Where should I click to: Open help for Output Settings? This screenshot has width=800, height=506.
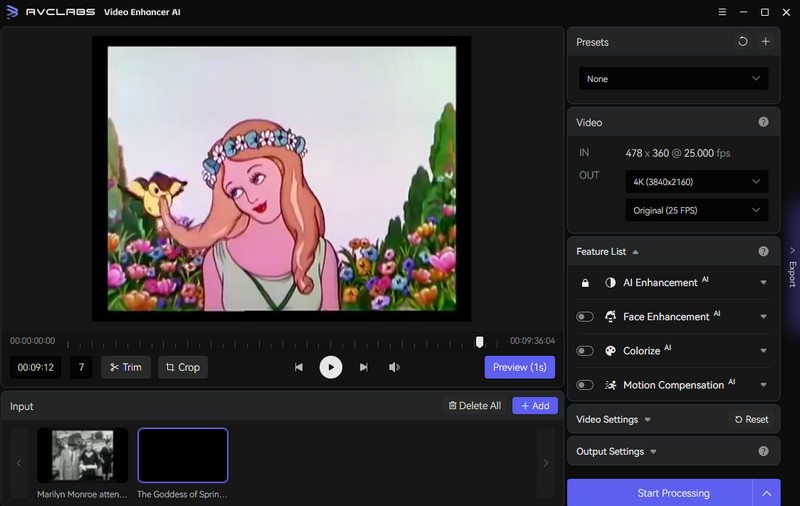(x=763, y=451)
